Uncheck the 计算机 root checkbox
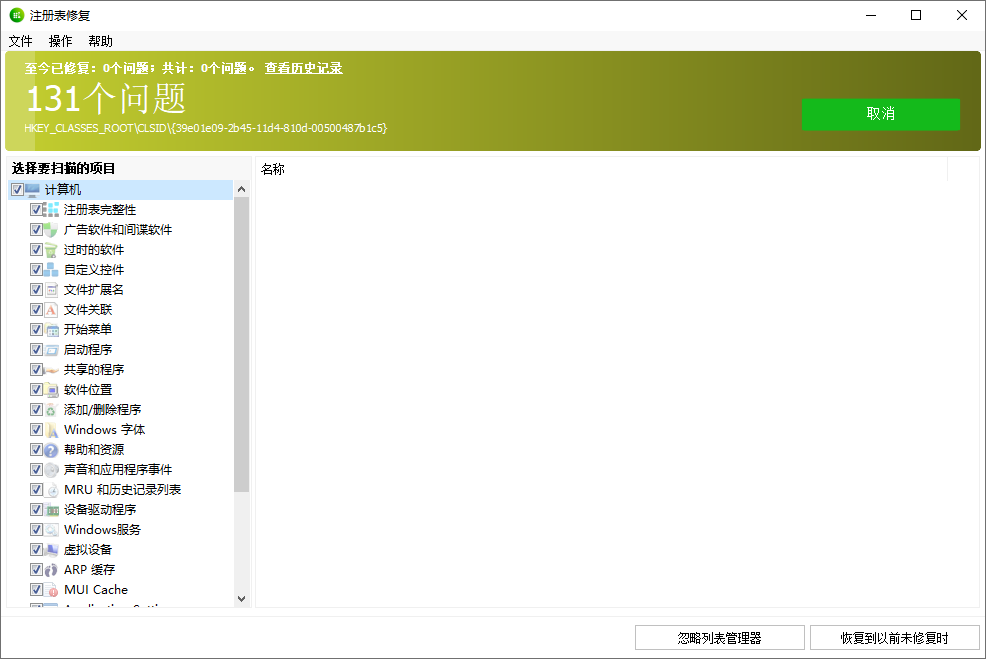The image size is (986, 659). point(17,189)
